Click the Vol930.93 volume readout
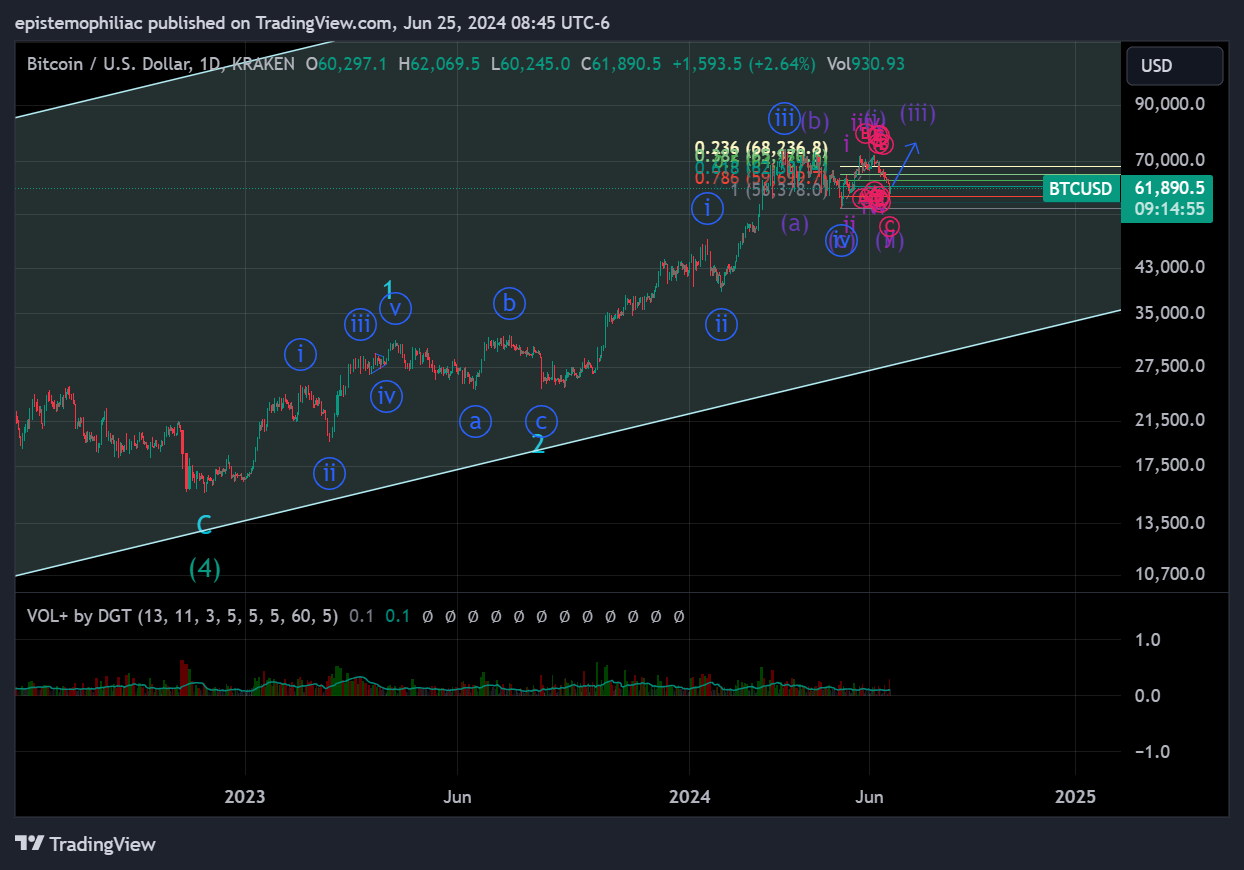The image size is (1244, 870). click(x=866, y=64)
